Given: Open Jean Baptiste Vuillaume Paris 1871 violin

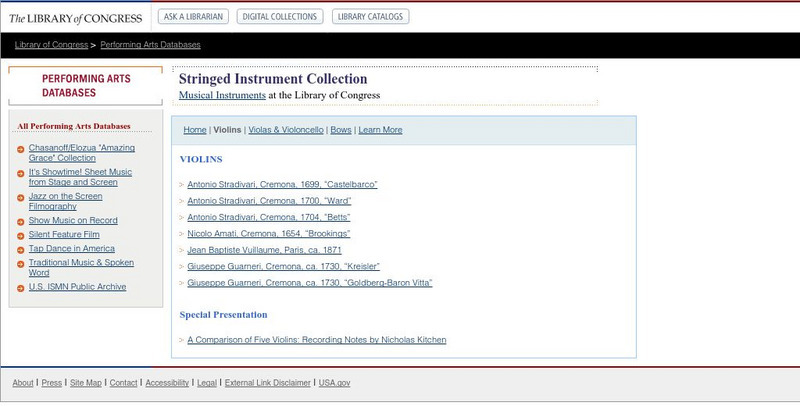Looking at the screenshot, I should 264,250.
